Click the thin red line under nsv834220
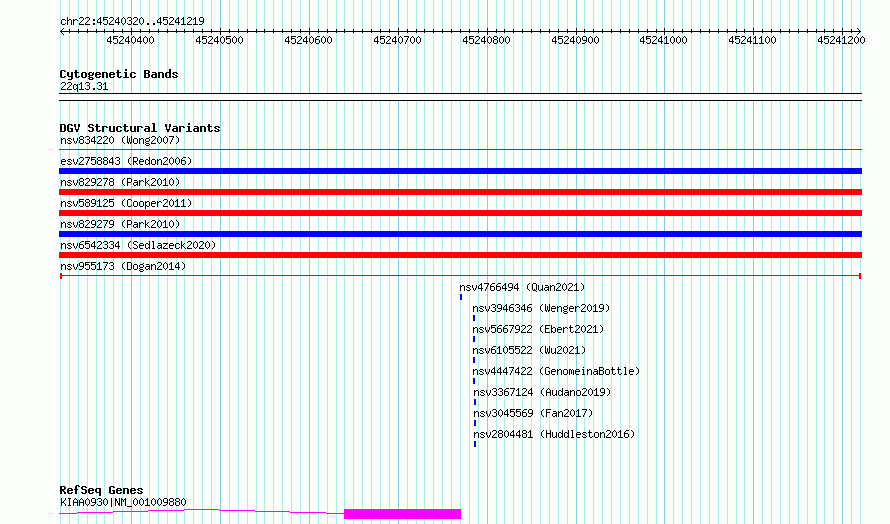The height and width of the screenshot is (524, 890). [x=460, y=150]
